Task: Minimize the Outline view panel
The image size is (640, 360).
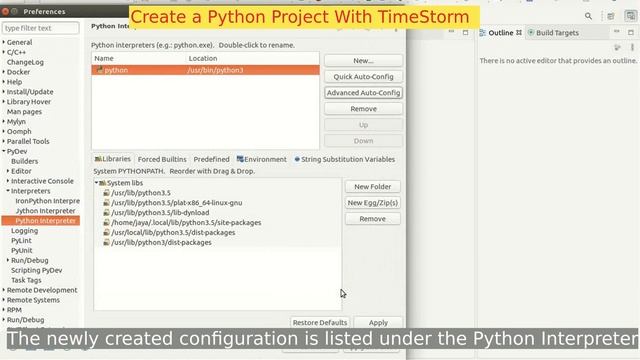Action: click(617, 32)
